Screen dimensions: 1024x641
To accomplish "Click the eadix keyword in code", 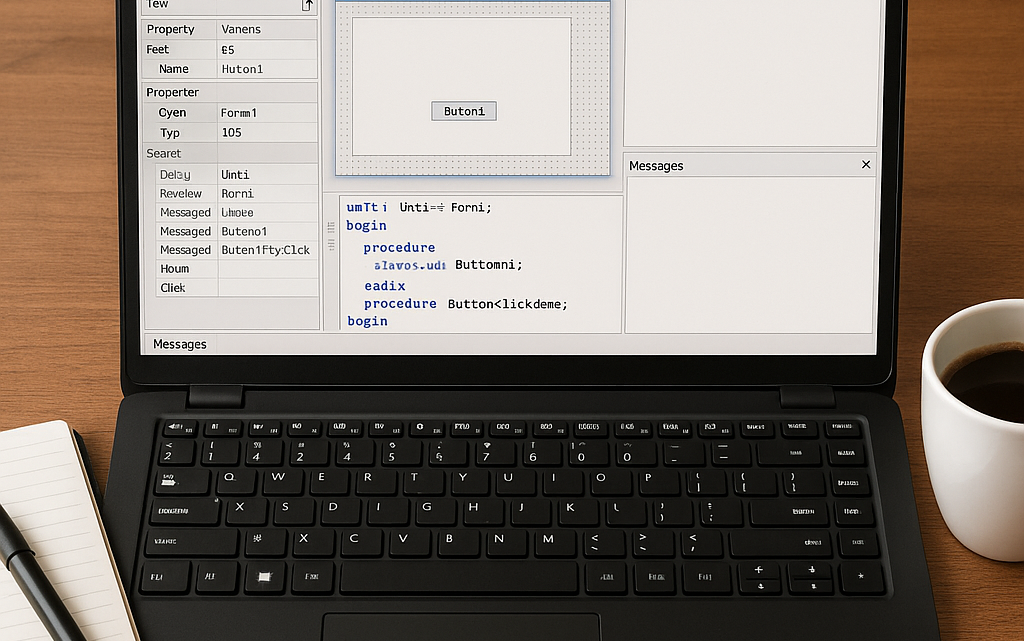I will (x=385, y=286).
